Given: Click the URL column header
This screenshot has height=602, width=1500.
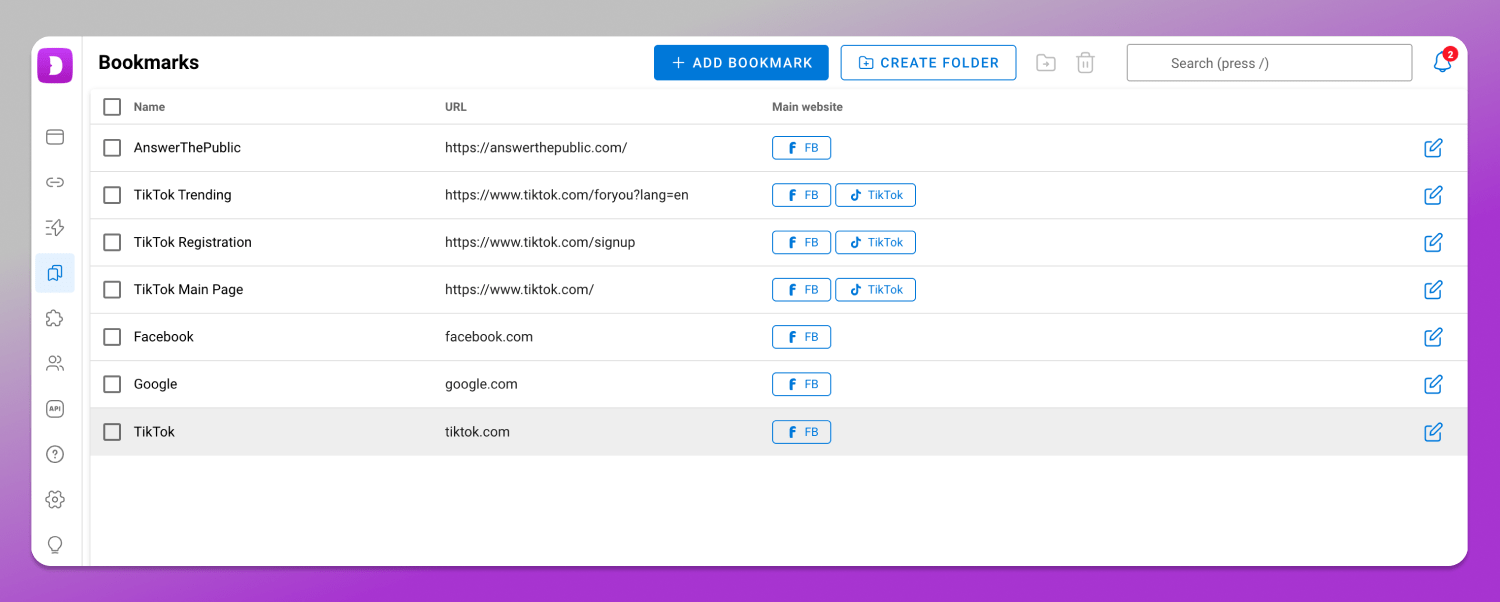Looking at the screenshot, I should tap(456, 107).
